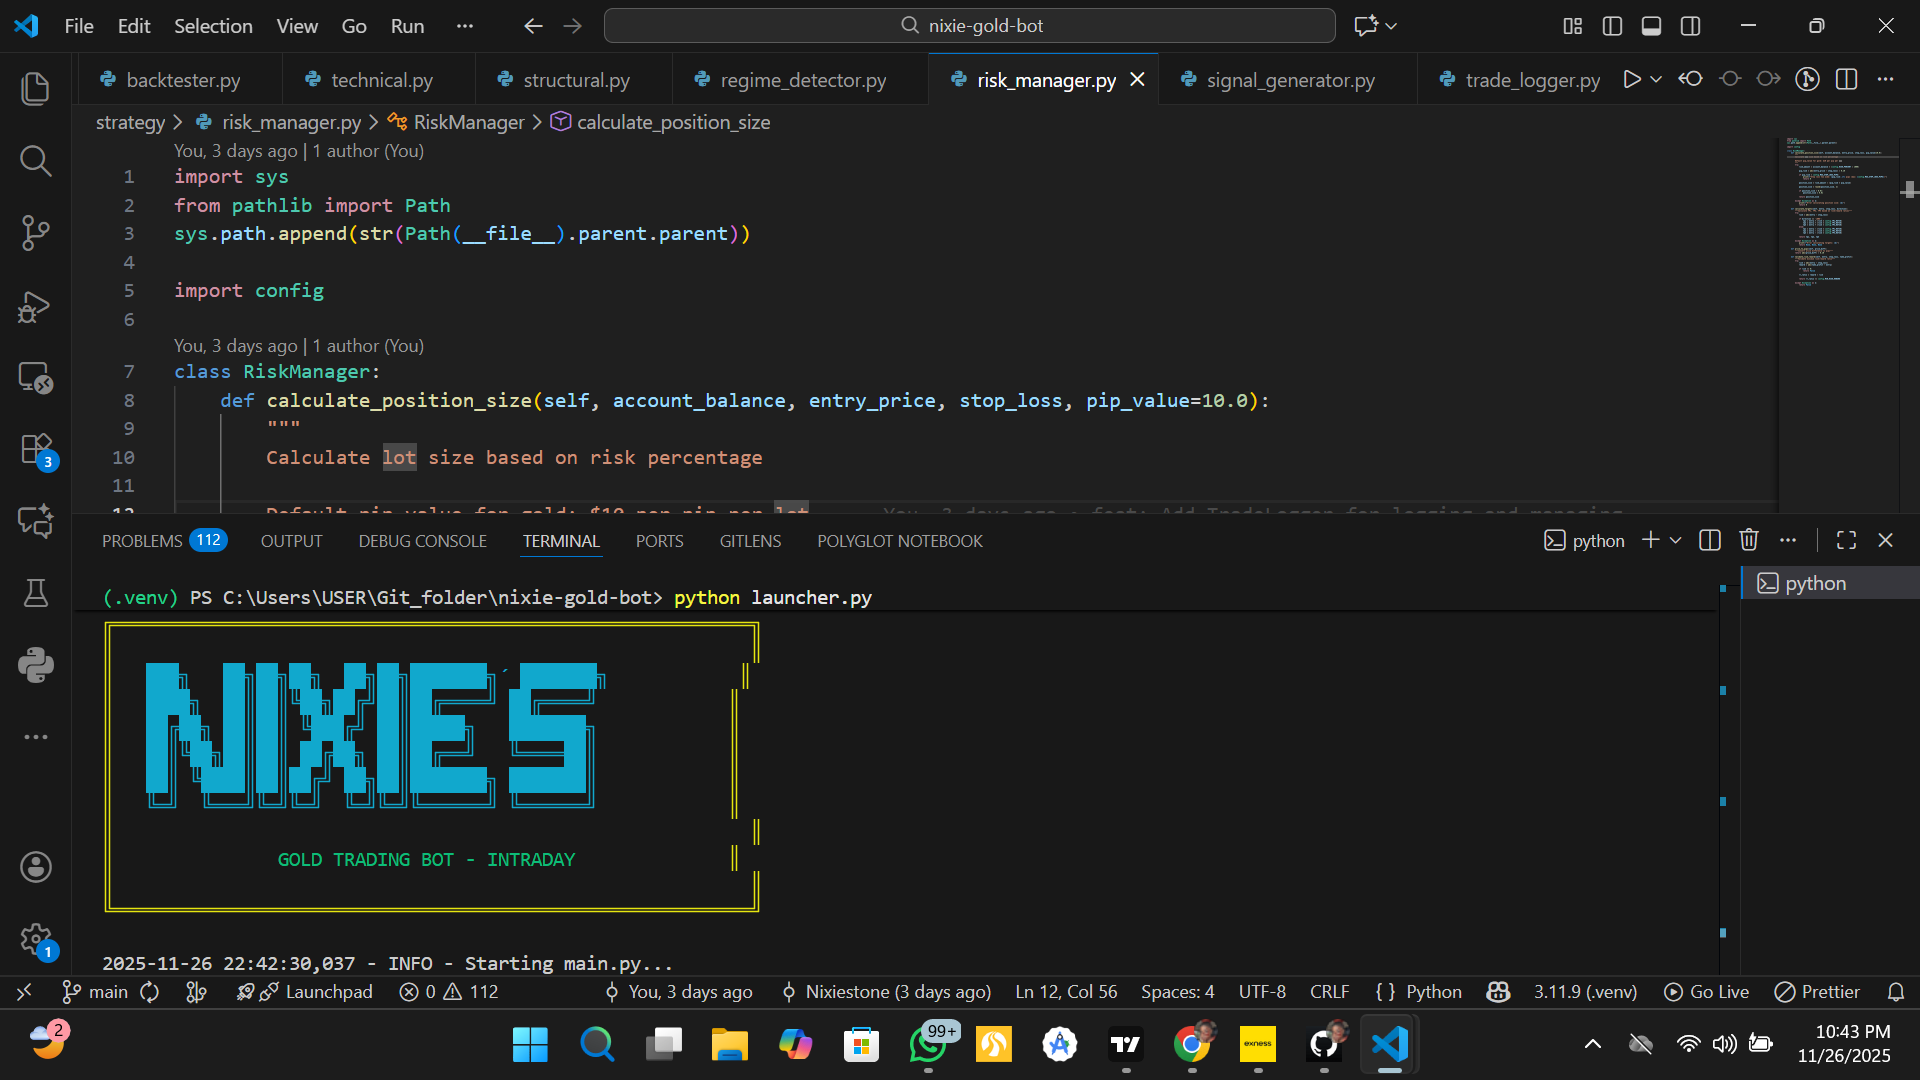This screenshot has width=1920, height=1080.
Task: Create a new terminal with plus
Action: pyautogui.click(x=1651, y=540)
